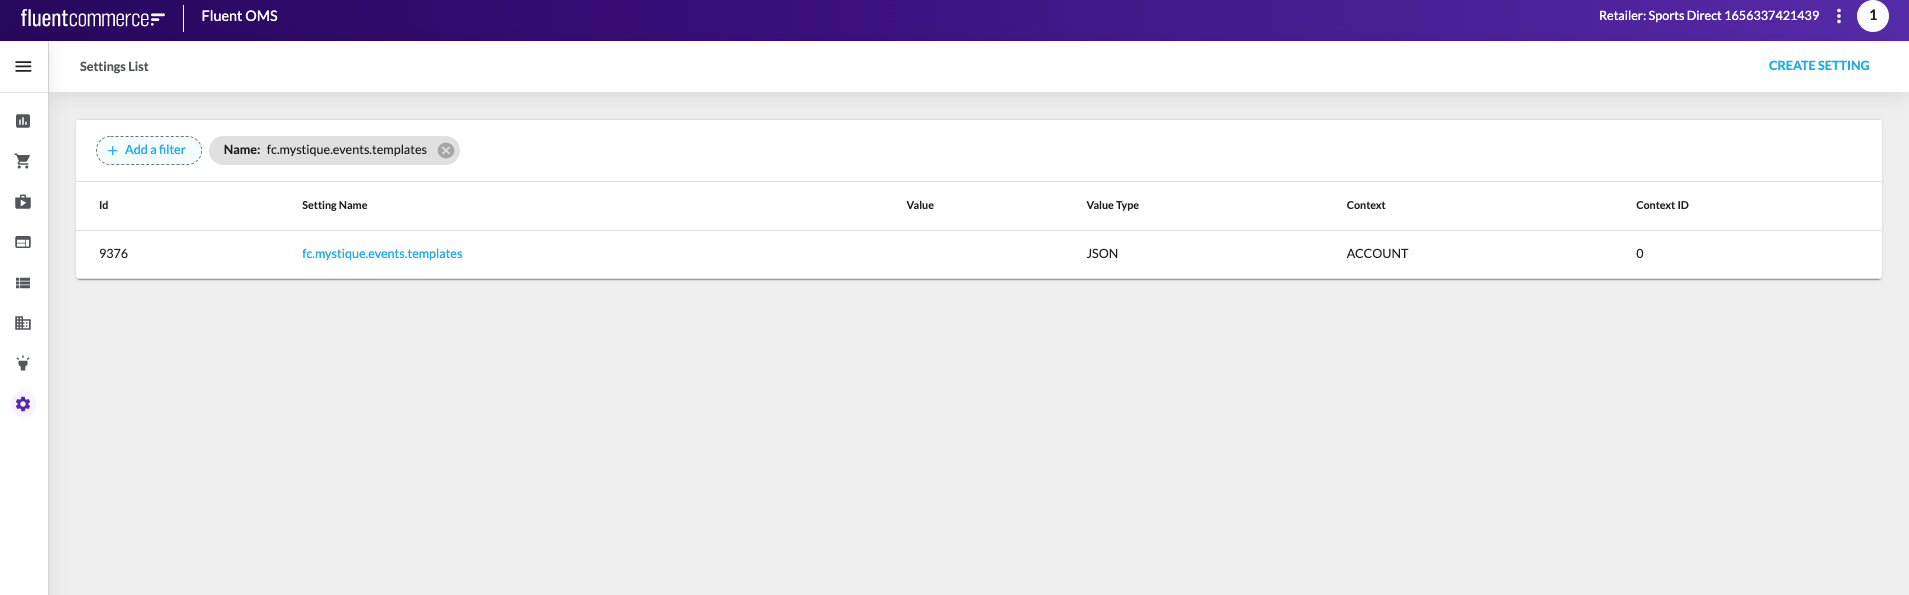Click the Setting Name column header
This screenshot has width=1909, height=595.
coord(334,206)
